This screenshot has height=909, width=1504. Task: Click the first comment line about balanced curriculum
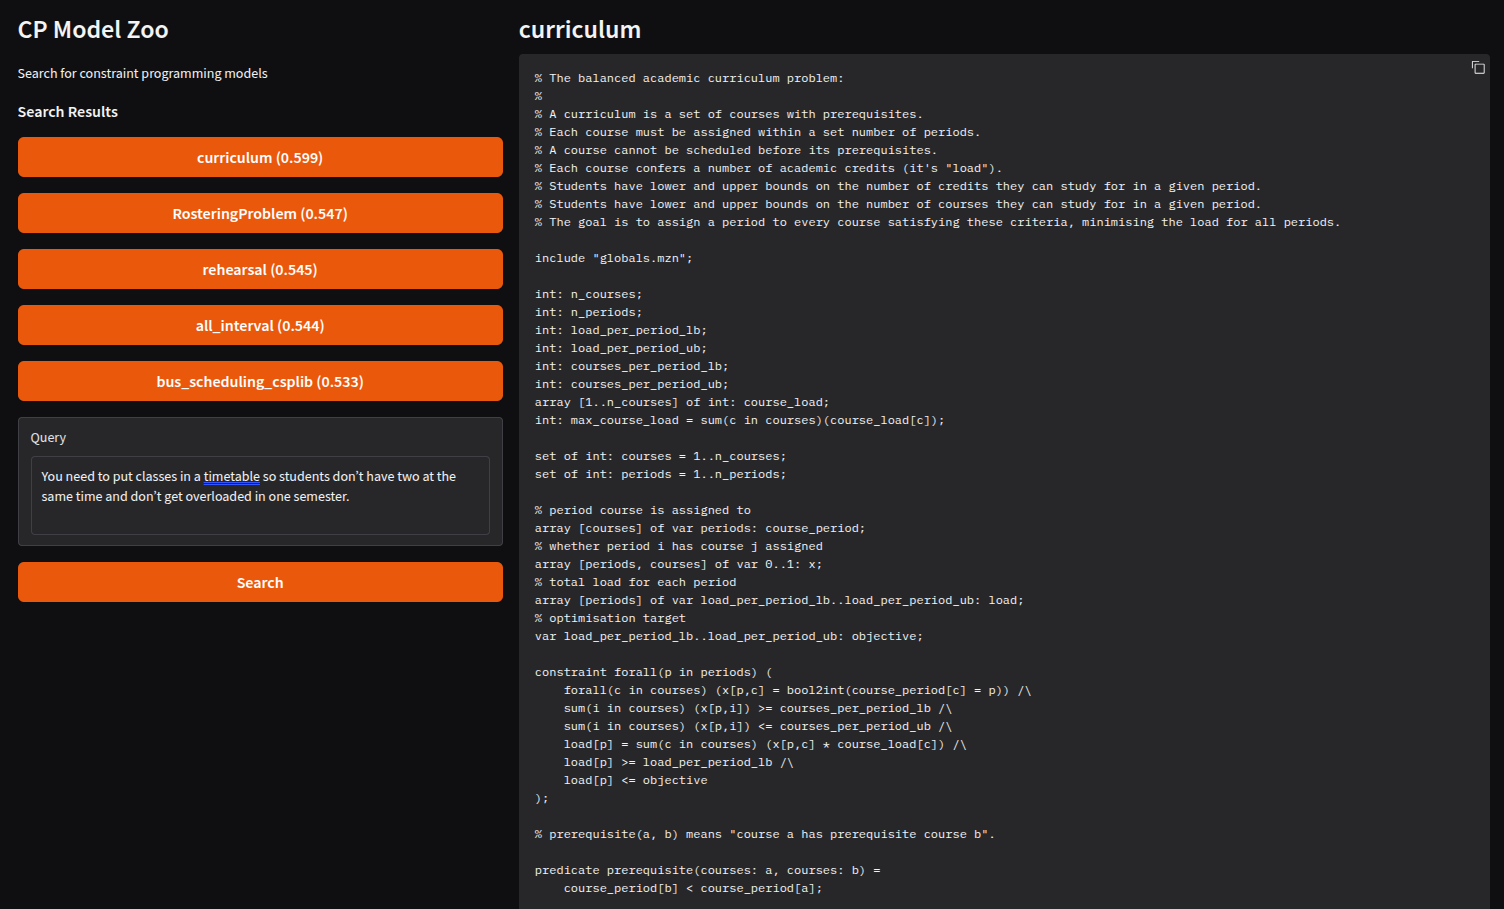[x=689, y=79]
